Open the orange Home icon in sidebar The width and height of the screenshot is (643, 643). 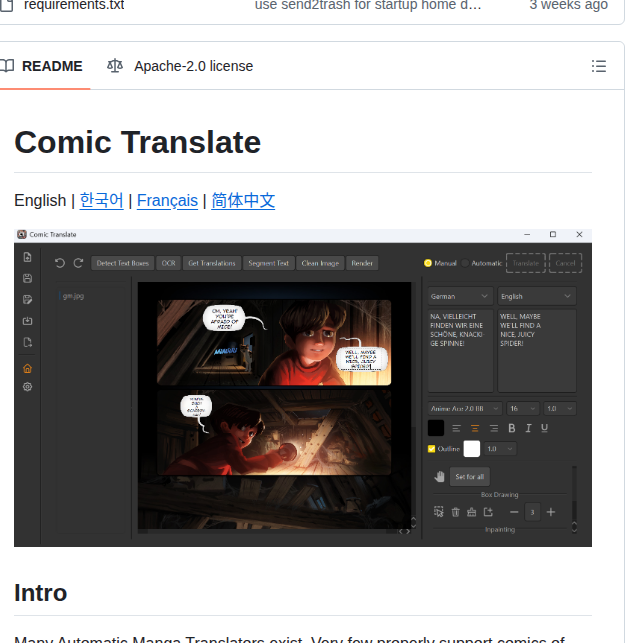[x=27, y=368]
